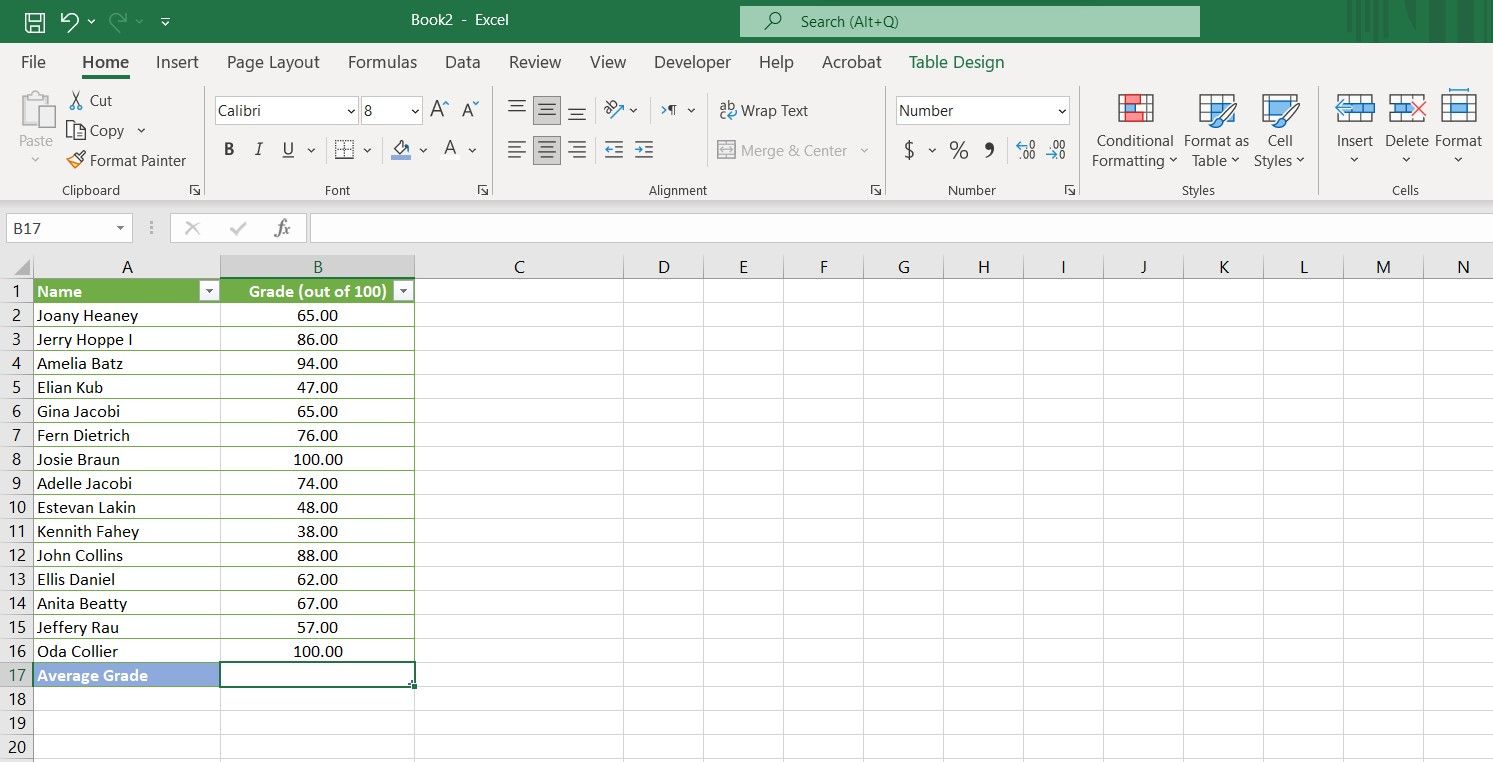Click the Format as Table button

(x=1216, y=132)
